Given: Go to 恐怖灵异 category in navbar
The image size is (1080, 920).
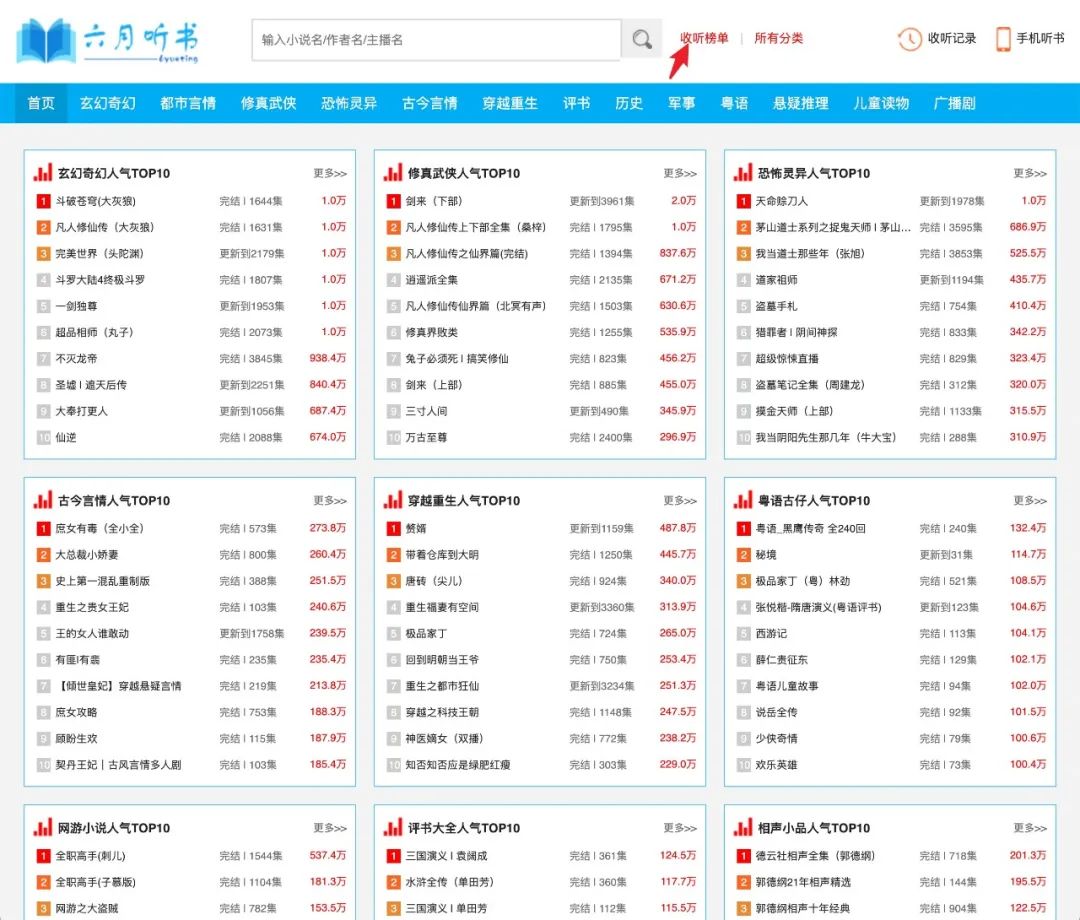Looking at the screenshot, I should coord(349,103).
